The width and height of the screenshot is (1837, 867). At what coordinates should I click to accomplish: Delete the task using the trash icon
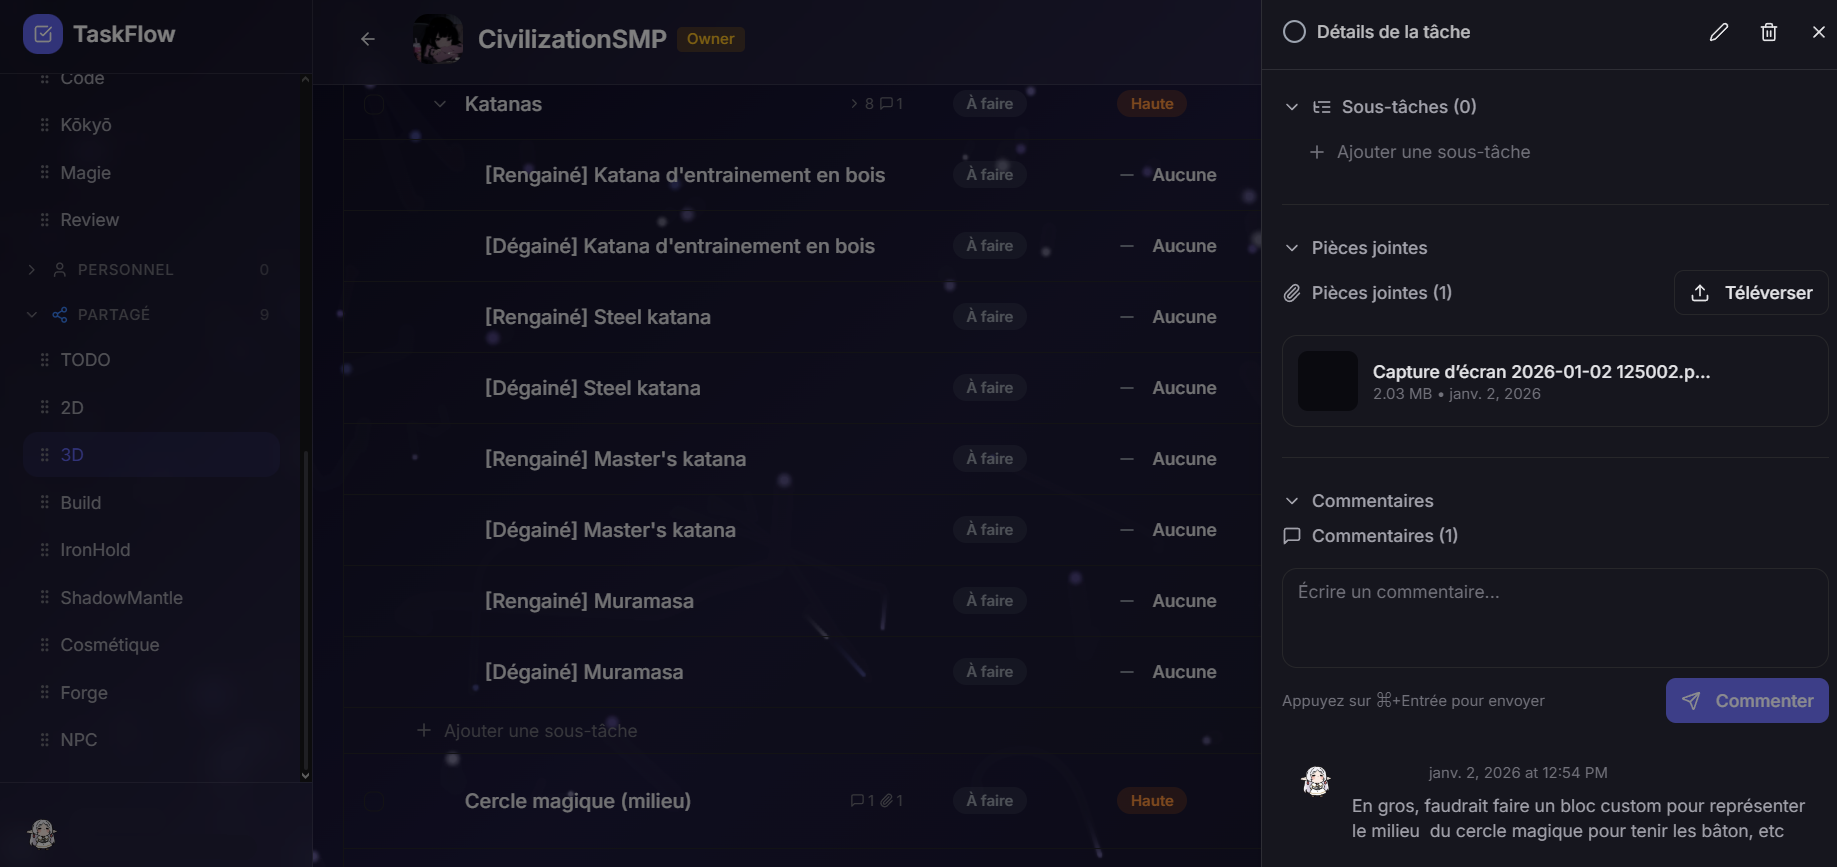[x=1769, y=32]
